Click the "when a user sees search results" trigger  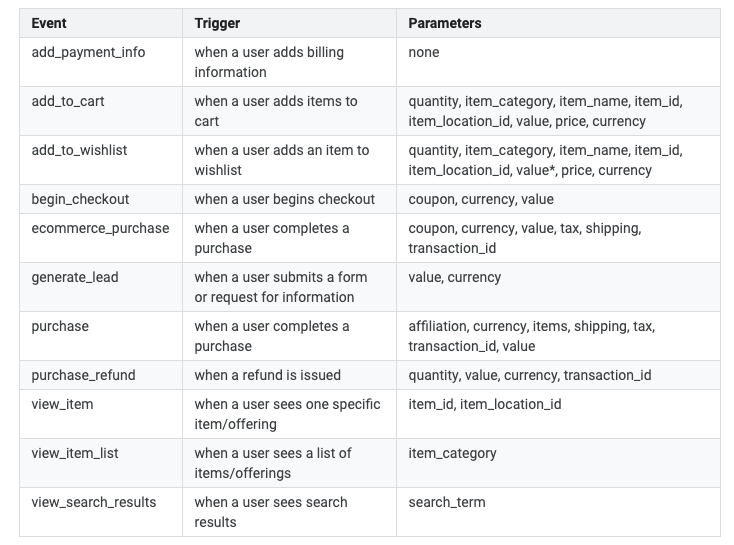[271, 512]
